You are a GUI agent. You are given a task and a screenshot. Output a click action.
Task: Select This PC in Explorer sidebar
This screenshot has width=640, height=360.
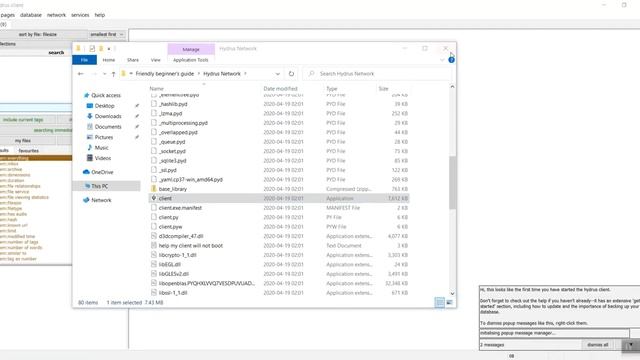(x=99, y=186)
